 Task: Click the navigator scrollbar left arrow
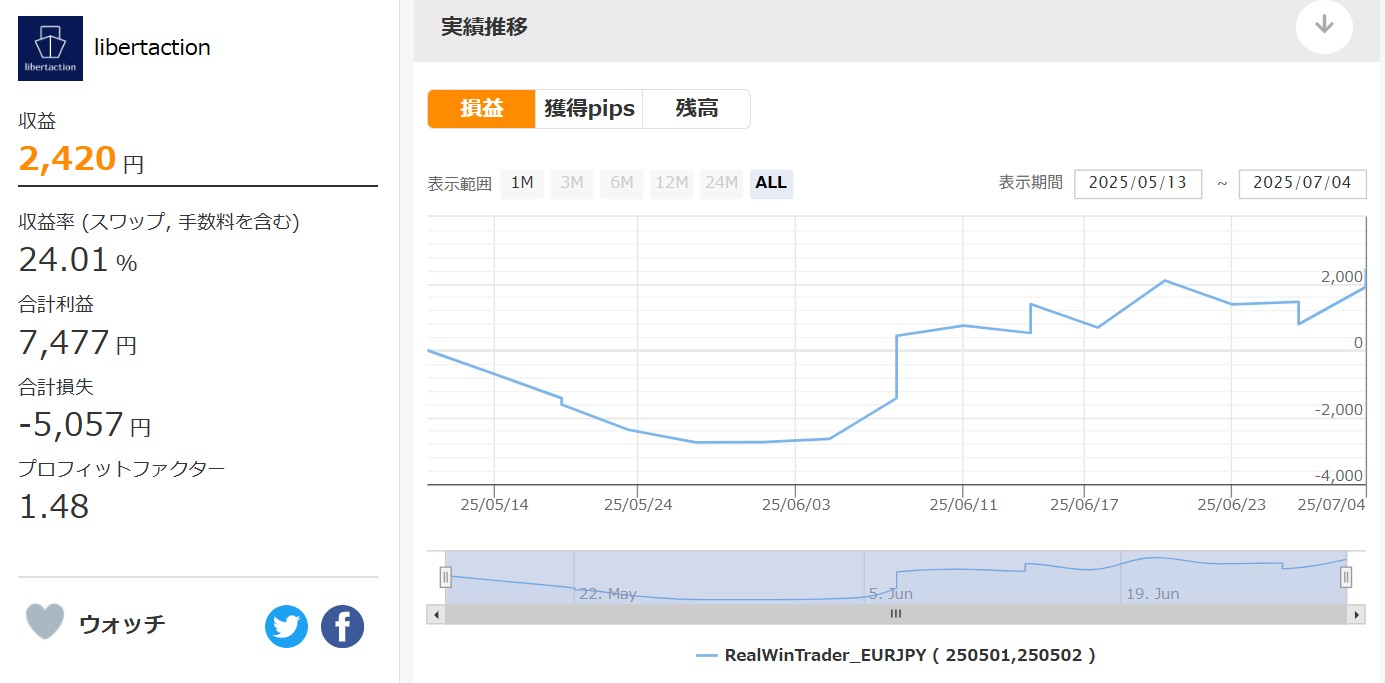click(x=436, y=614)
